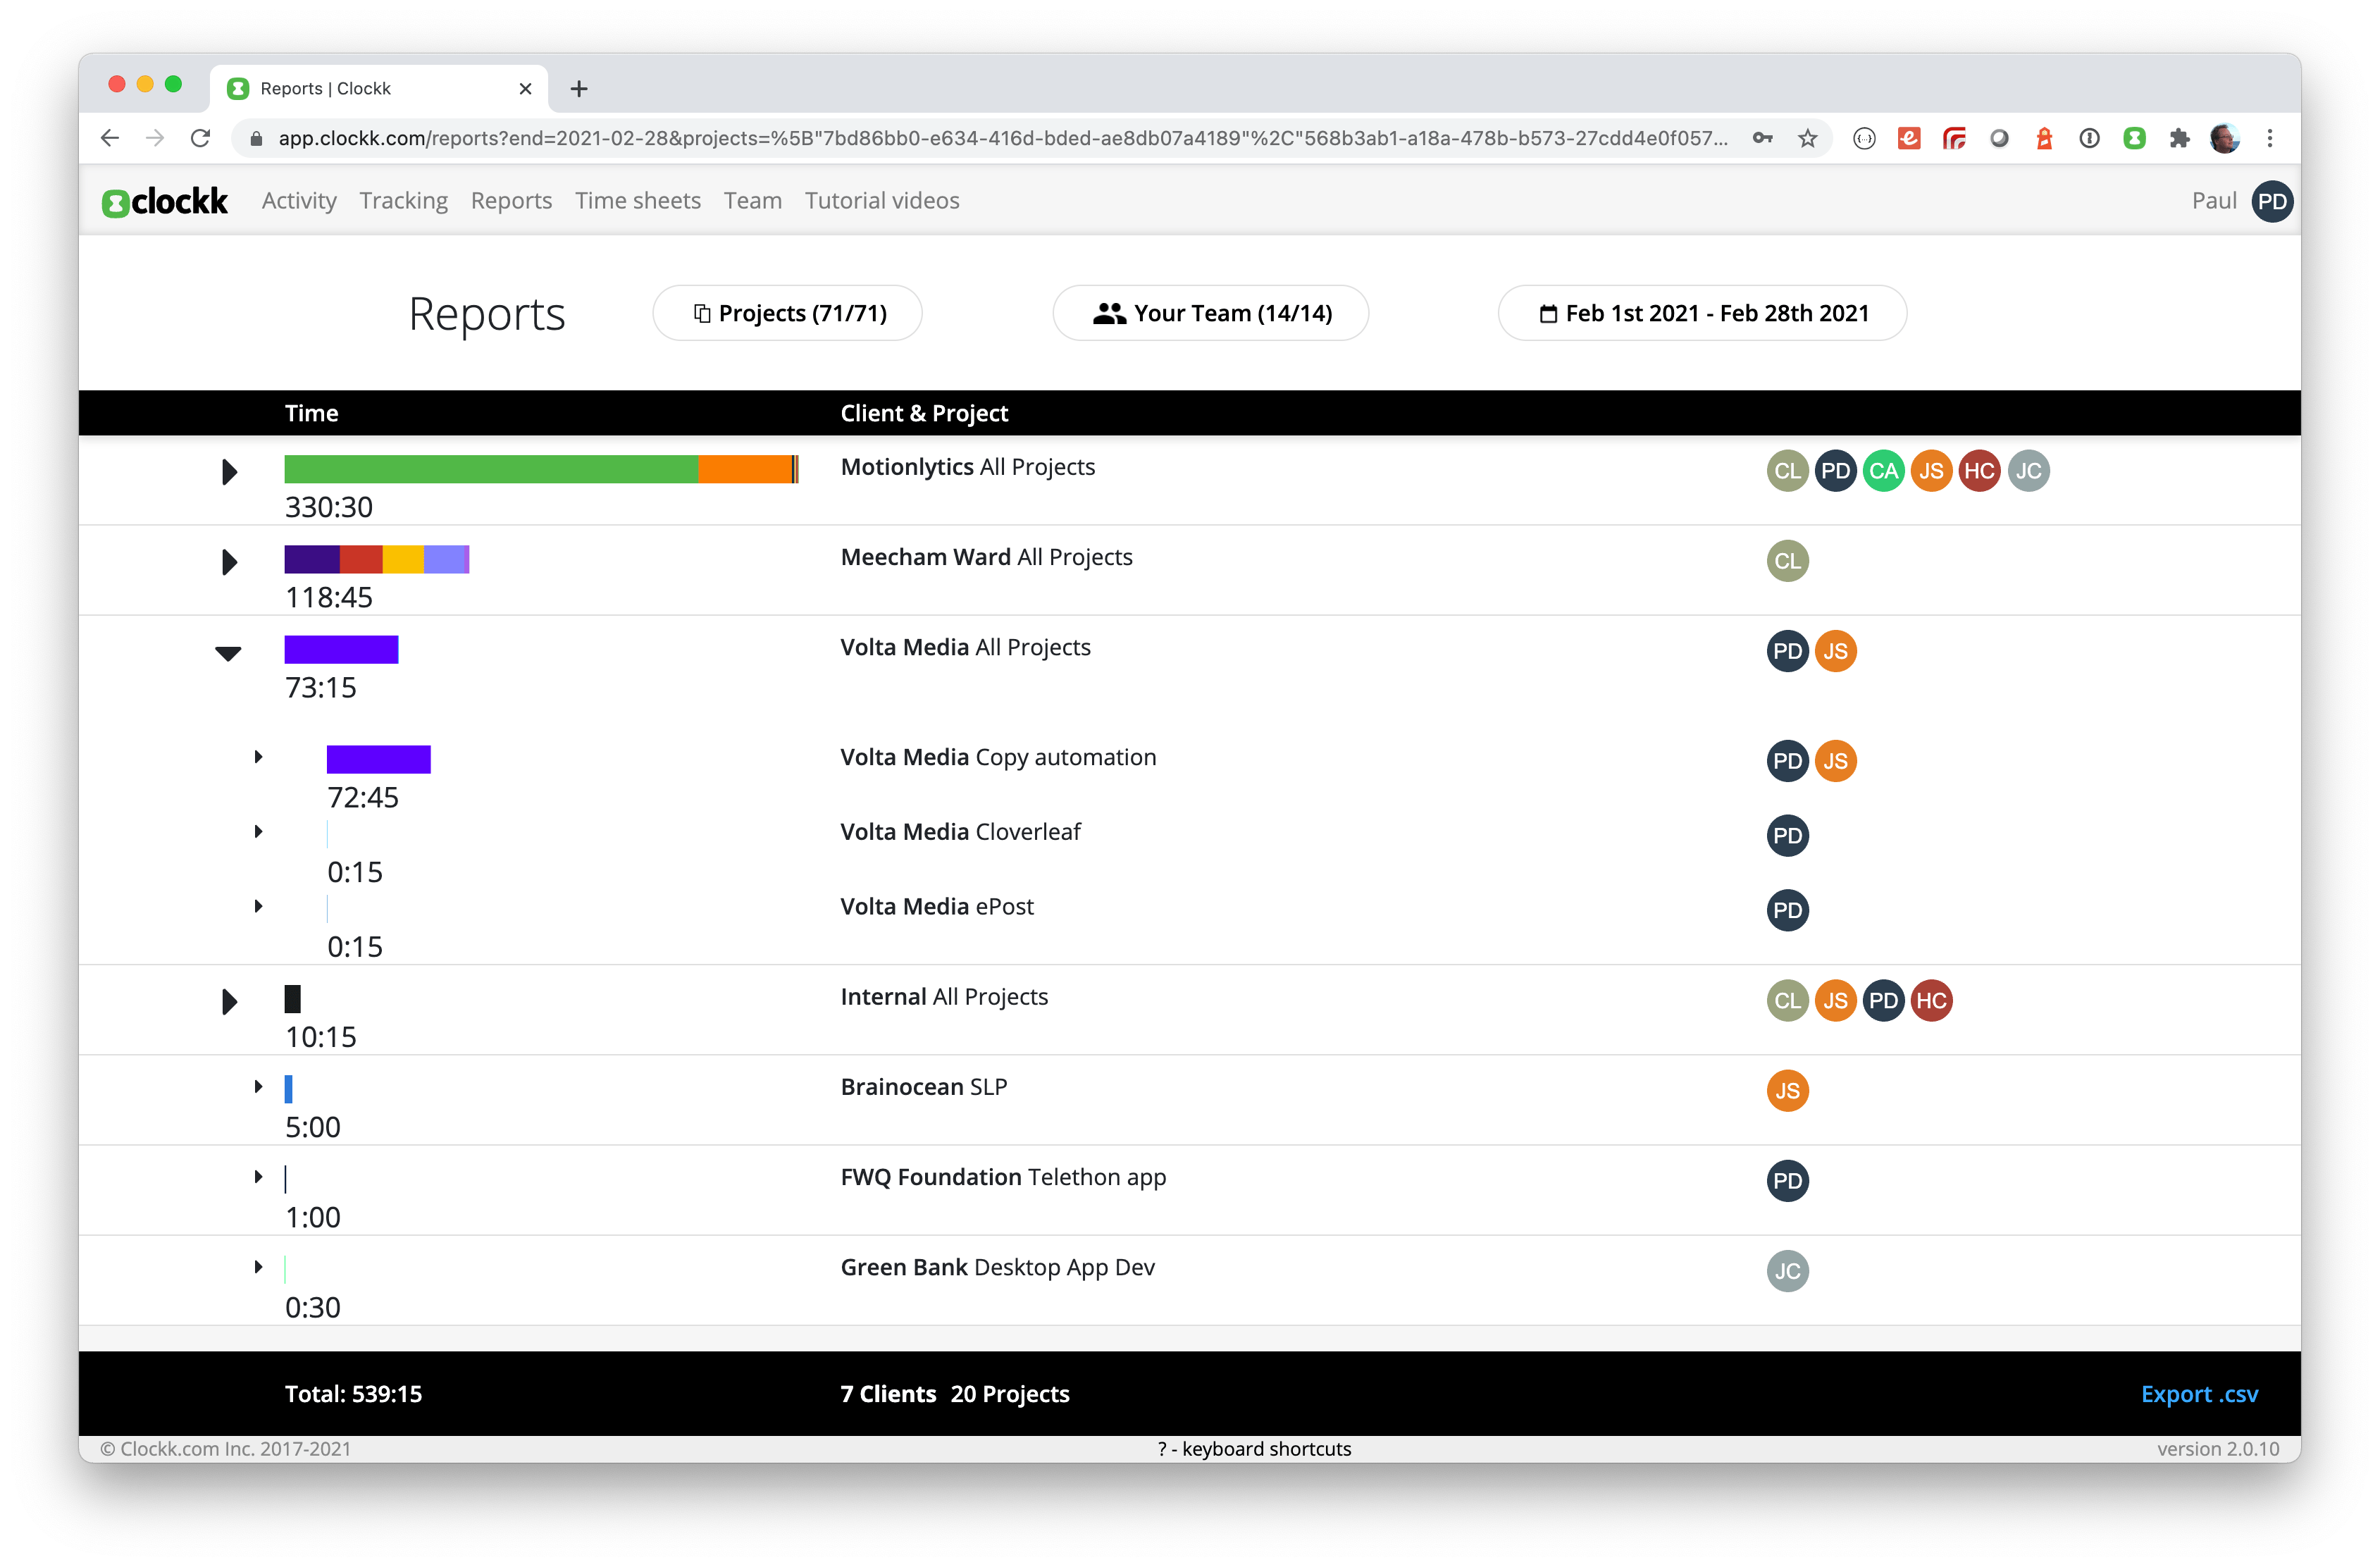The height and width of the screenshot is (1567, 2380).
Task: Click the Total: 539:15 footer text
Action: (353, 1394)
